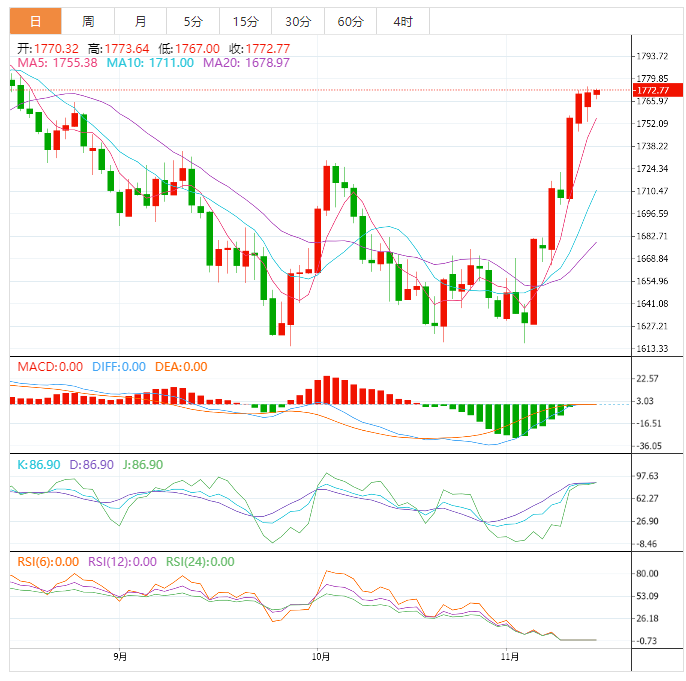Image resolution: width=686 pixels, height=681 pixels.
Task: Open the 60分 interval tab
Action: (350, 21)
